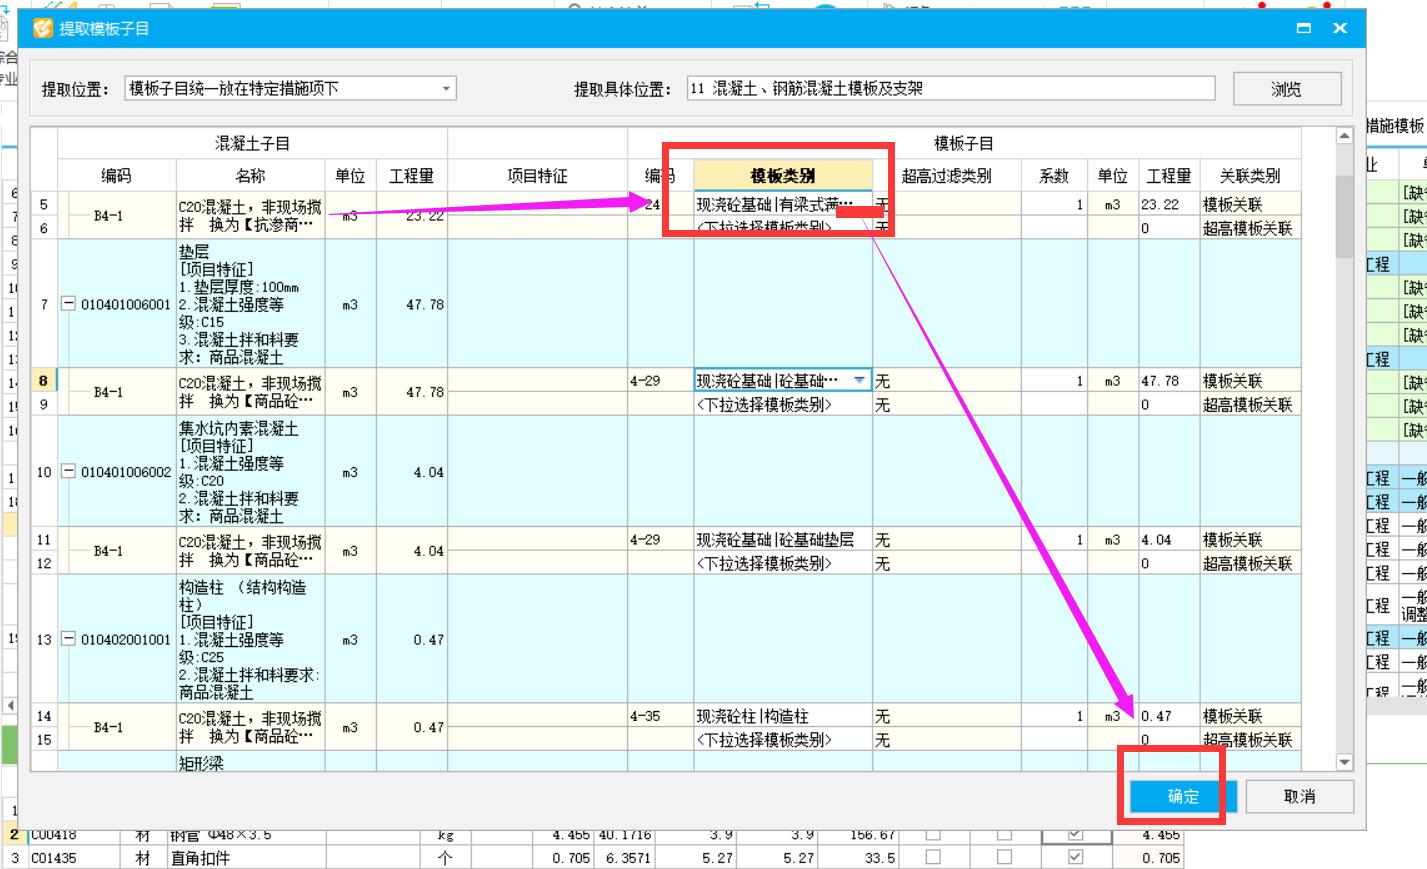This screenshot has width=1427, height=869.
Task: Click row 8 template code 4-29
Action: tap(660, 381)
